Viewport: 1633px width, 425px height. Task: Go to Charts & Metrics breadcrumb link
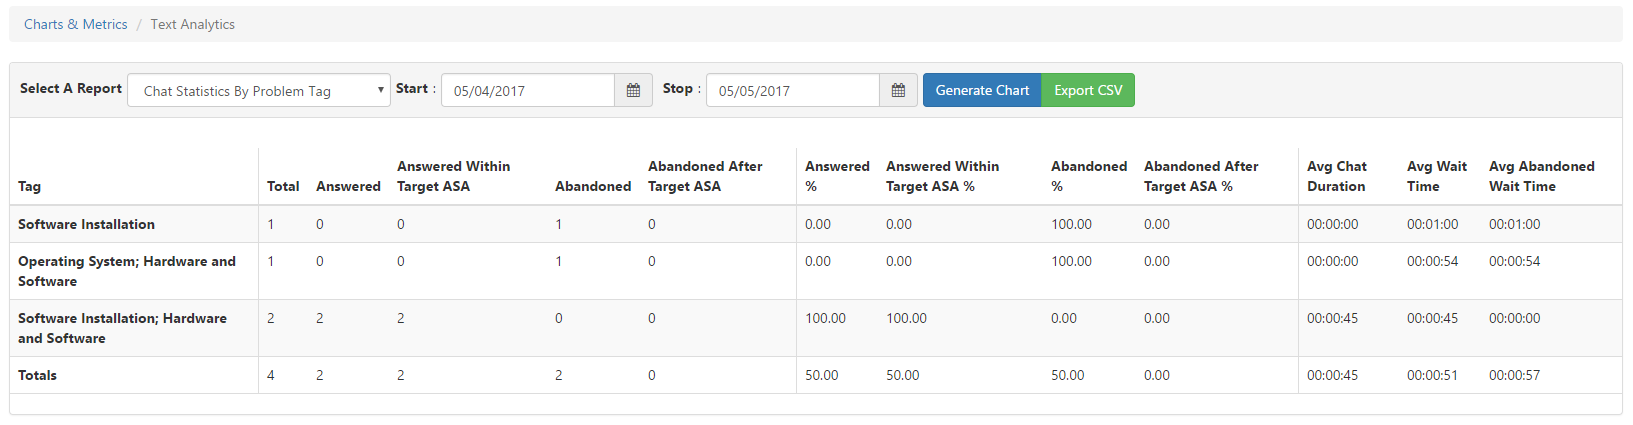coord(76,24)
